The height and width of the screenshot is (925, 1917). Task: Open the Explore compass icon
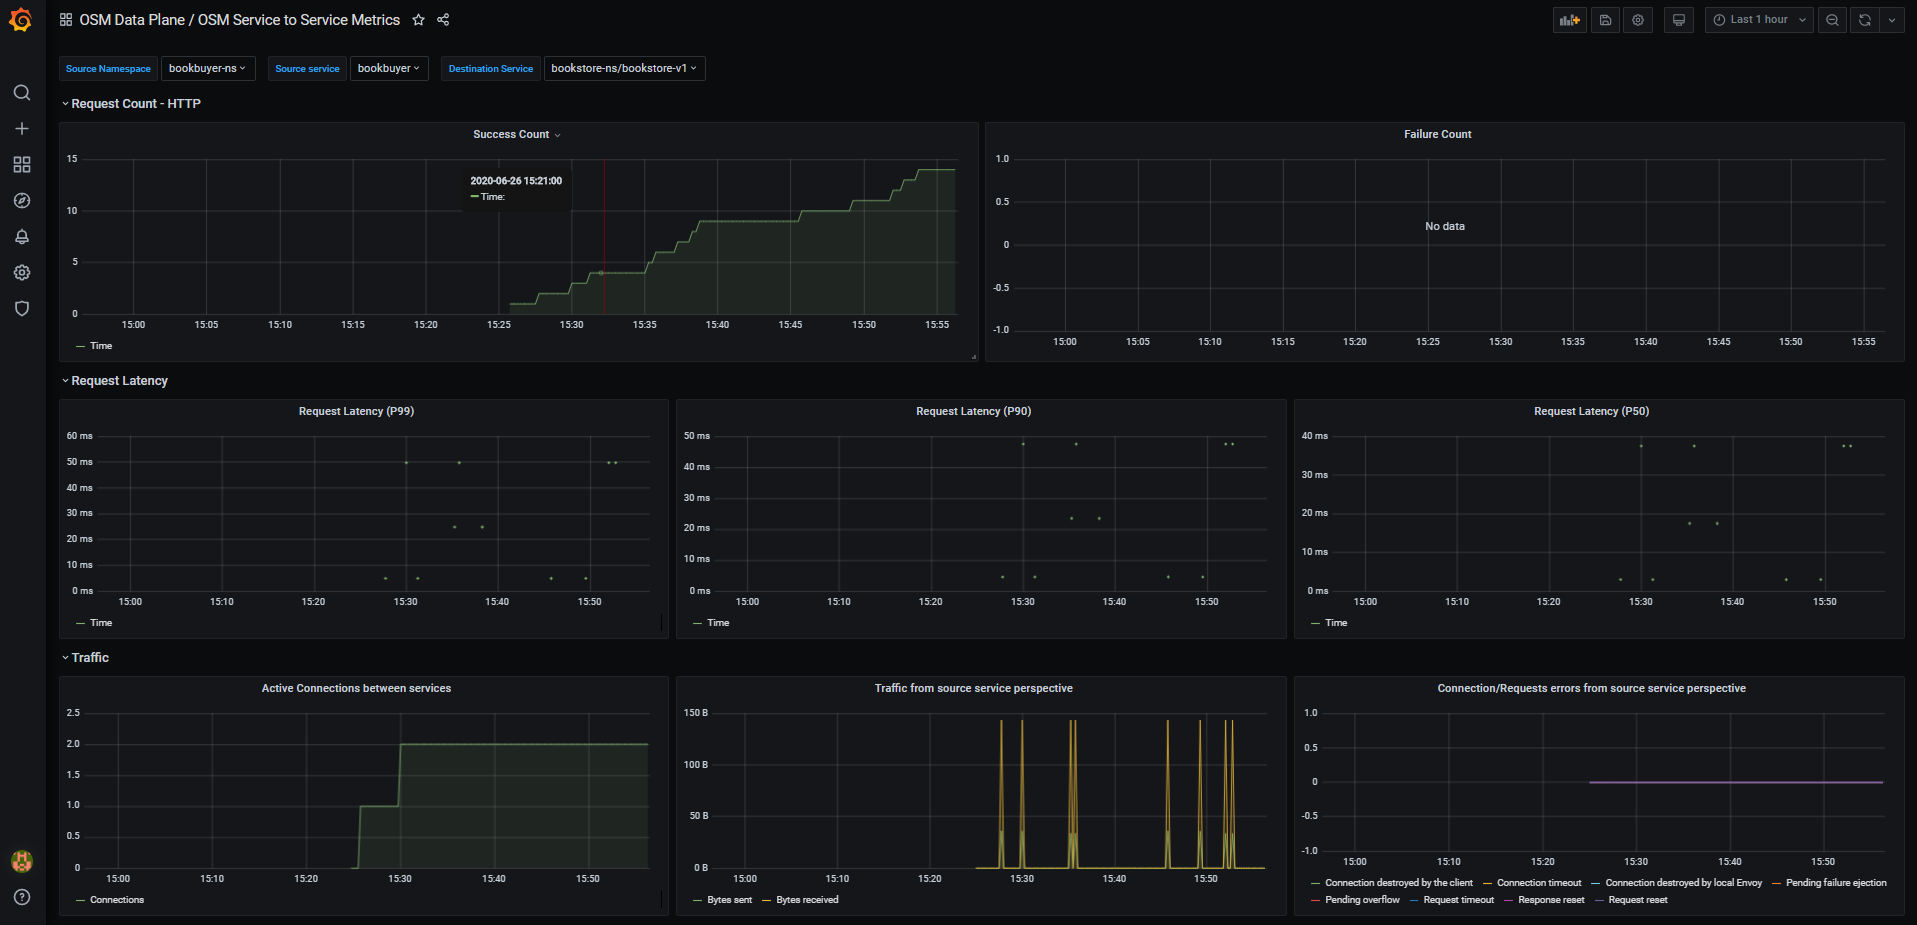tap(22, 201)
